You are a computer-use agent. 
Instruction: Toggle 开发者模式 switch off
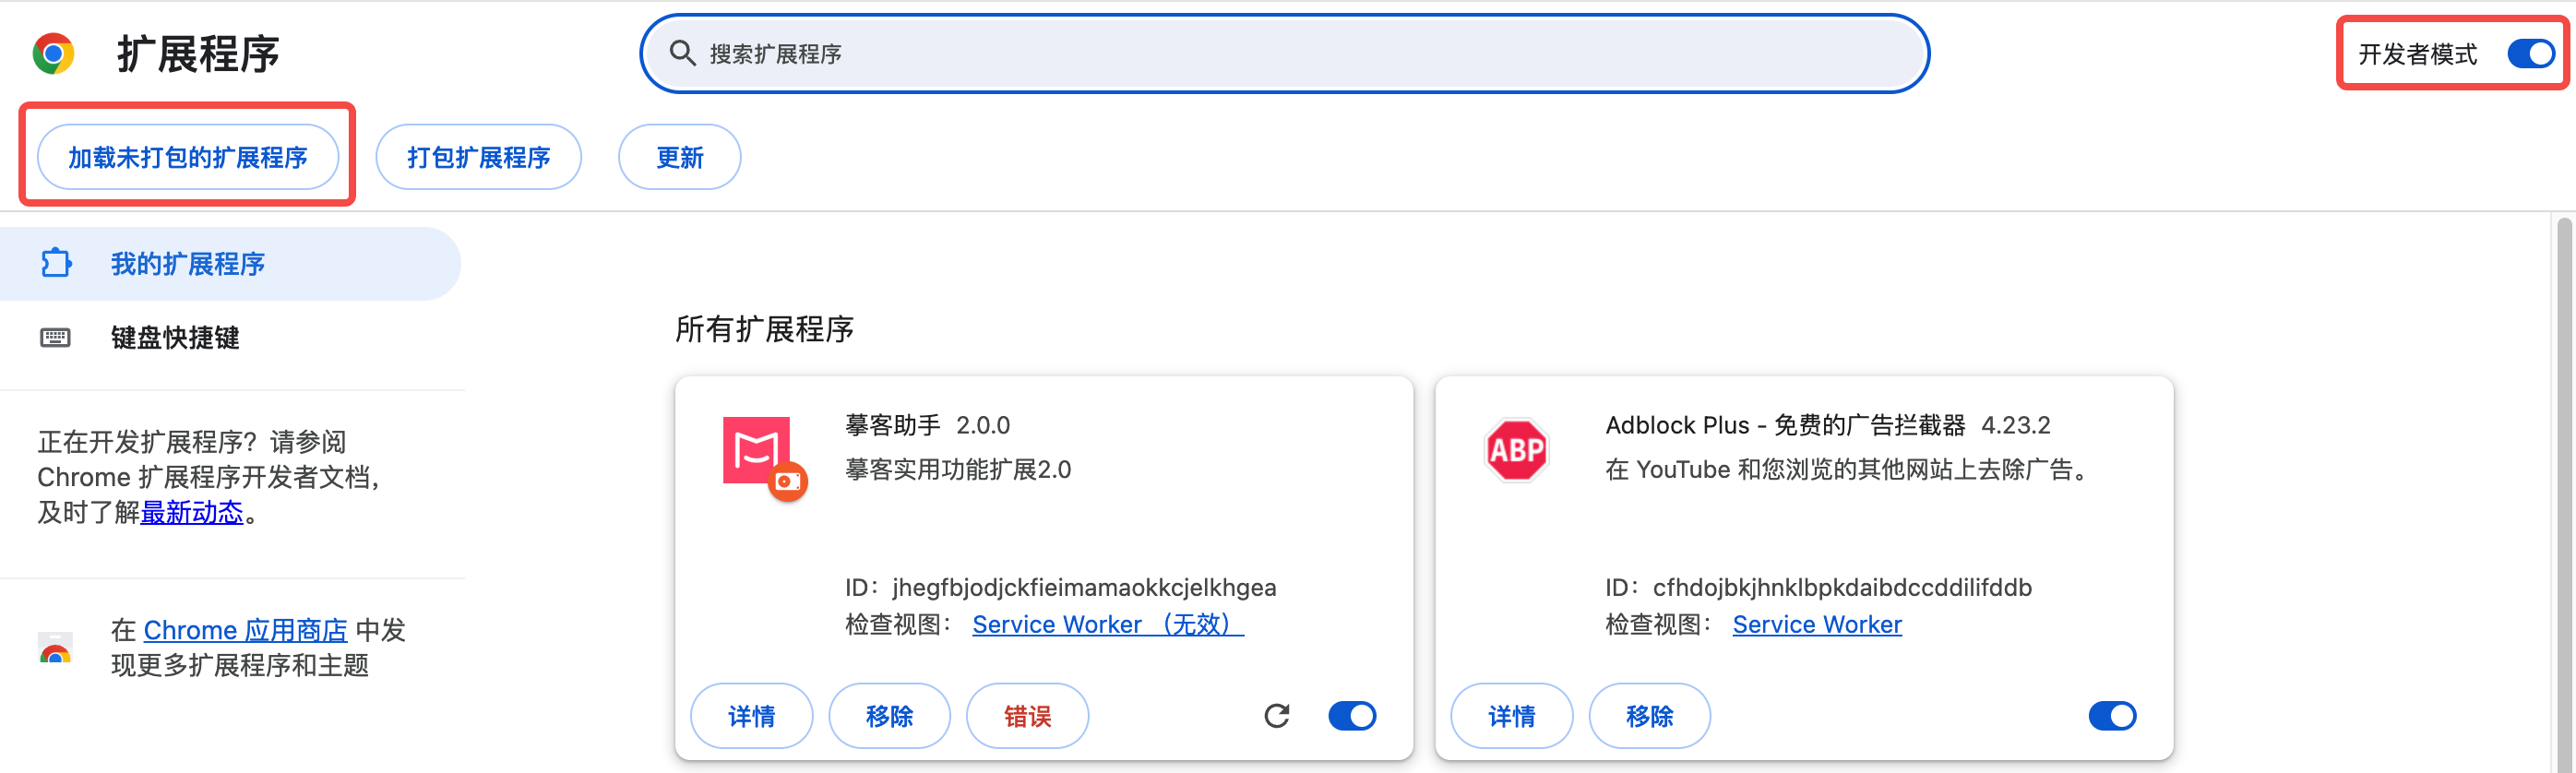coord(2531,54)
